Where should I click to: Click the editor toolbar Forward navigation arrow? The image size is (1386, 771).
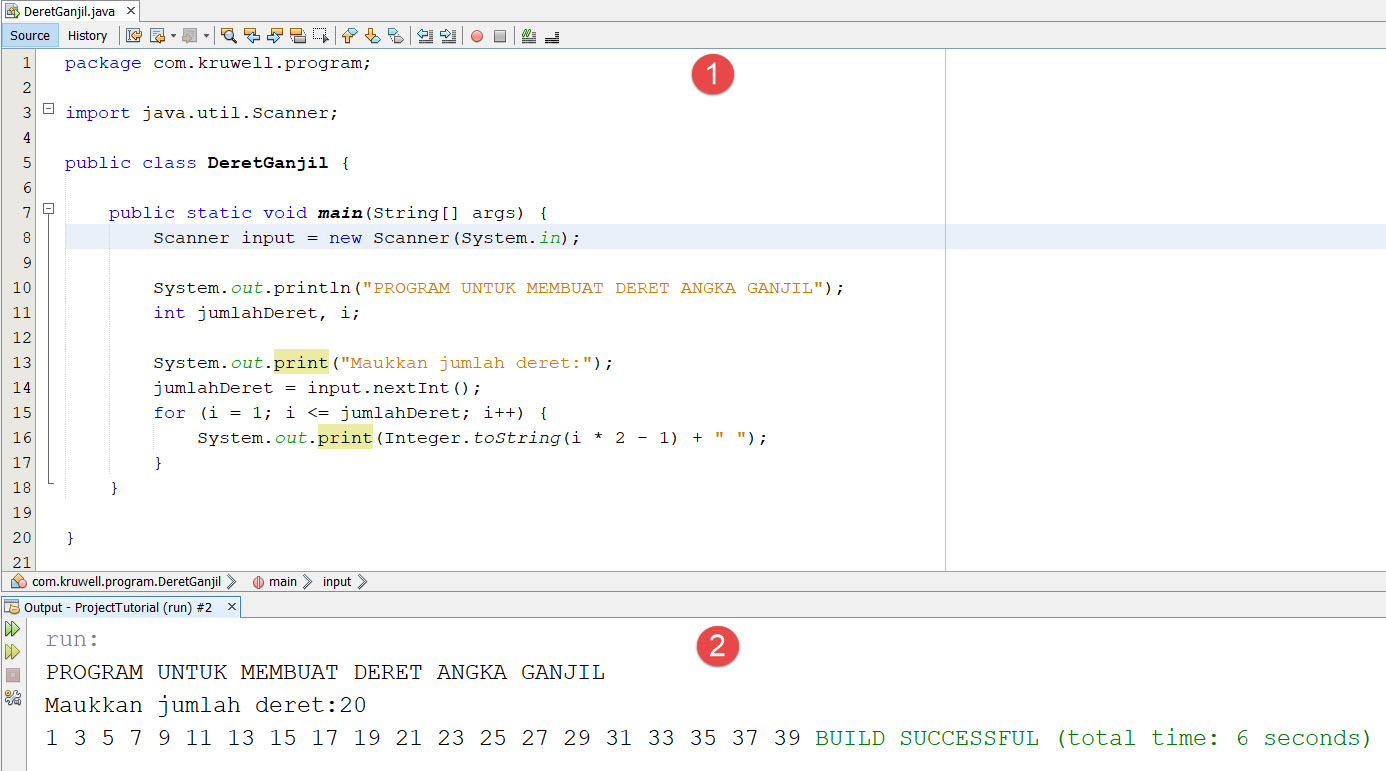tap(189, 36)
